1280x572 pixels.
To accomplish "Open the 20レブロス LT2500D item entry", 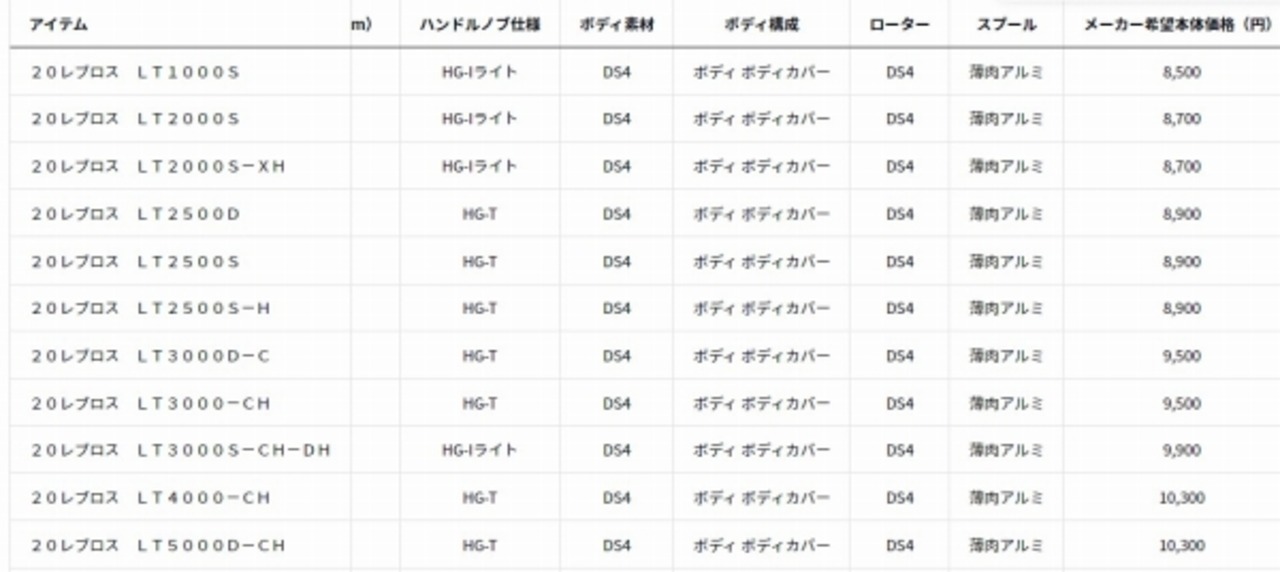I will click(x=136, y=215).
